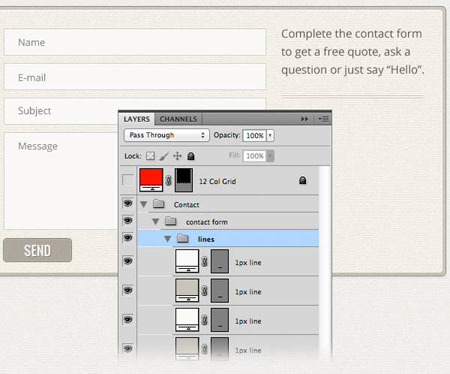
Task: Click the Message text area
Action: point(61,181)
